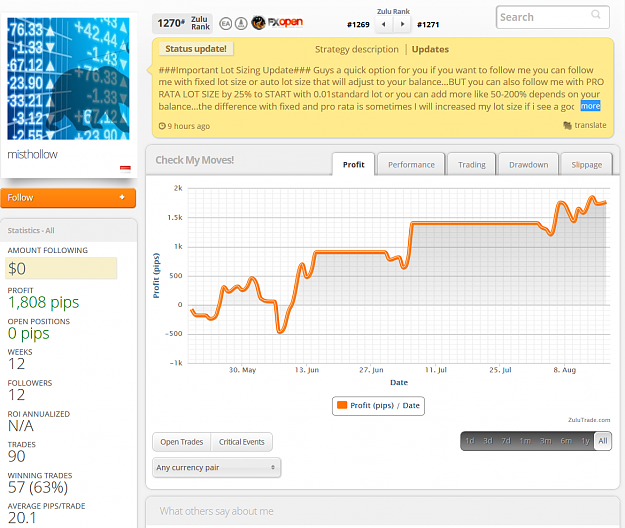Click the plus icon on Follow button

(122, 197)
